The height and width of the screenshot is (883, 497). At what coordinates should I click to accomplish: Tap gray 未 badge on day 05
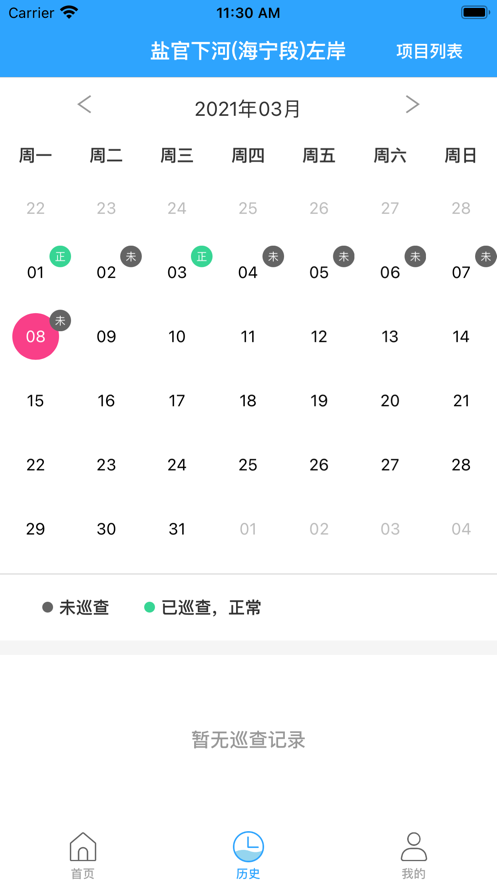pyautogui.click(x=344, y=257)
